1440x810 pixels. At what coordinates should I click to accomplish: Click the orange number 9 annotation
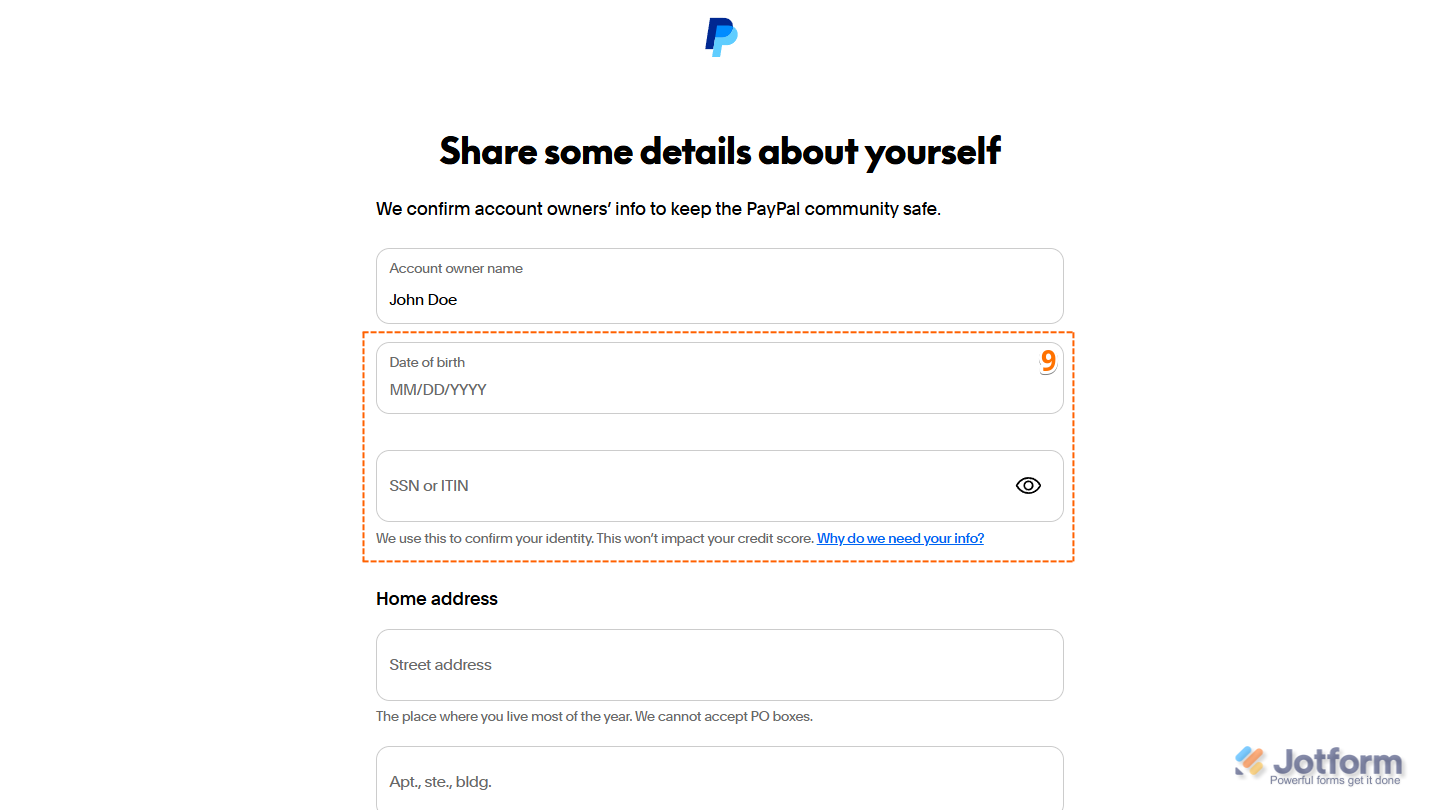pos(1048,360)
